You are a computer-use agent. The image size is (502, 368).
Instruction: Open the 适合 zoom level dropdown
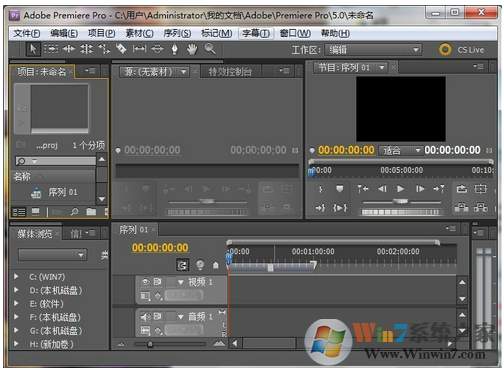[x=400, y=151]
